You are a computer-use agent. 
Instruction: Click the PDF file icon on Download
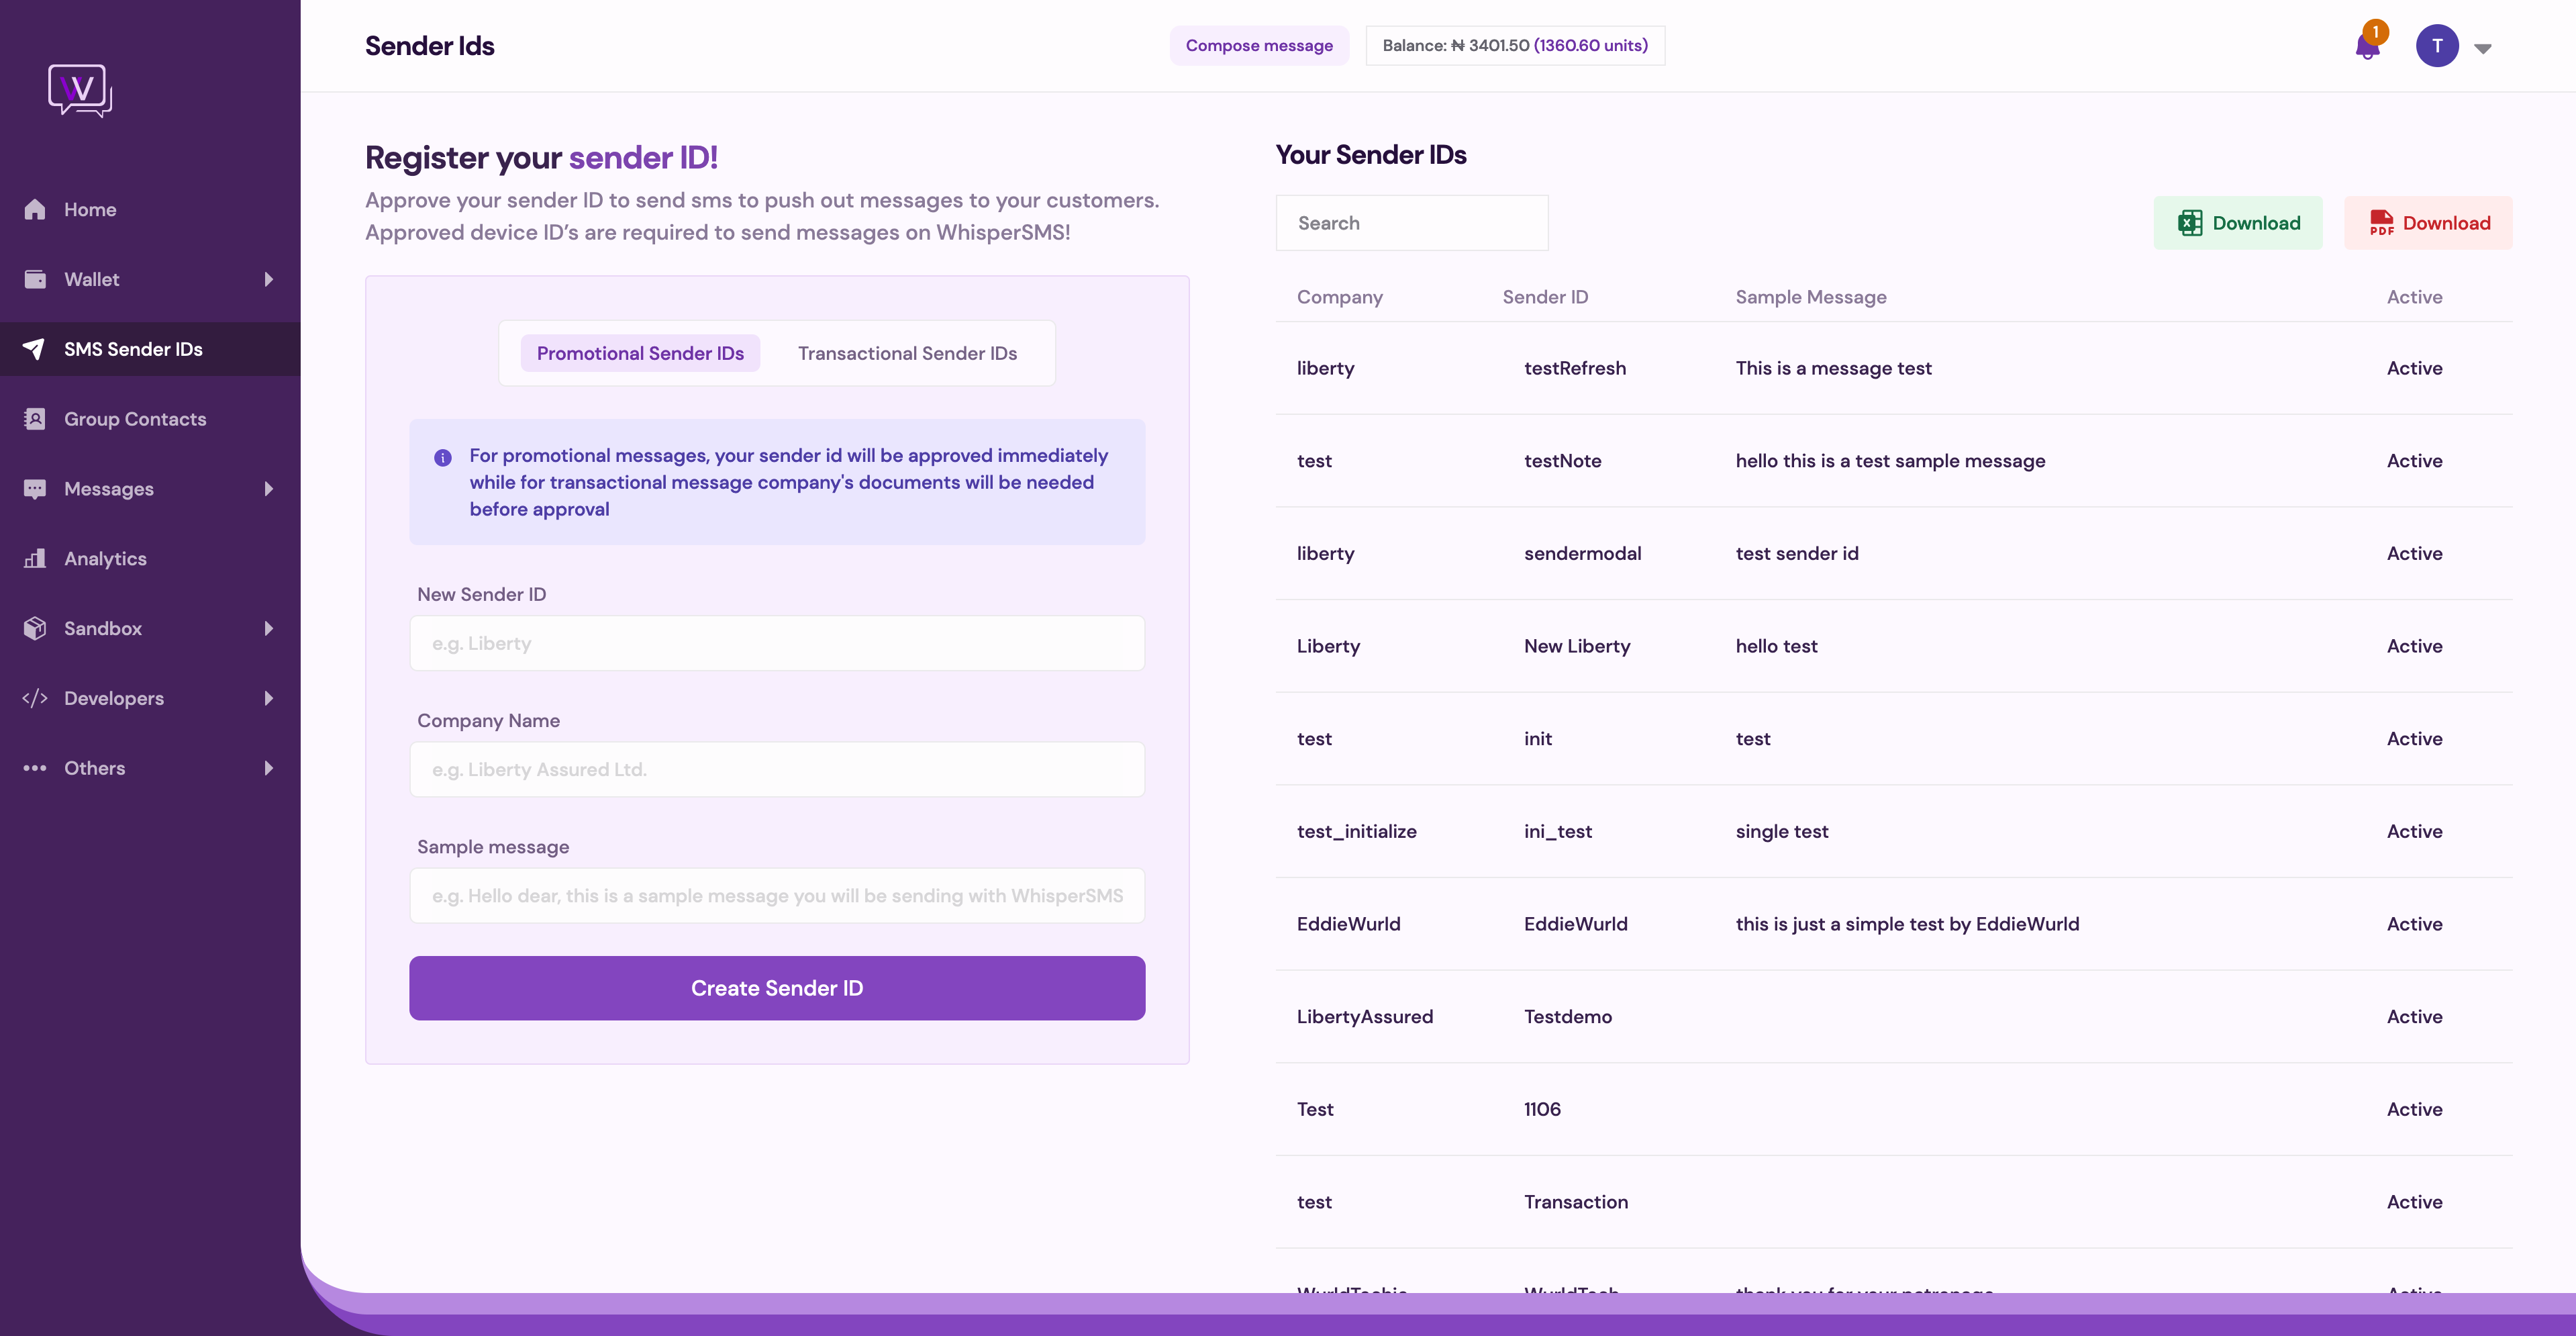click(x=2381, y=223)
